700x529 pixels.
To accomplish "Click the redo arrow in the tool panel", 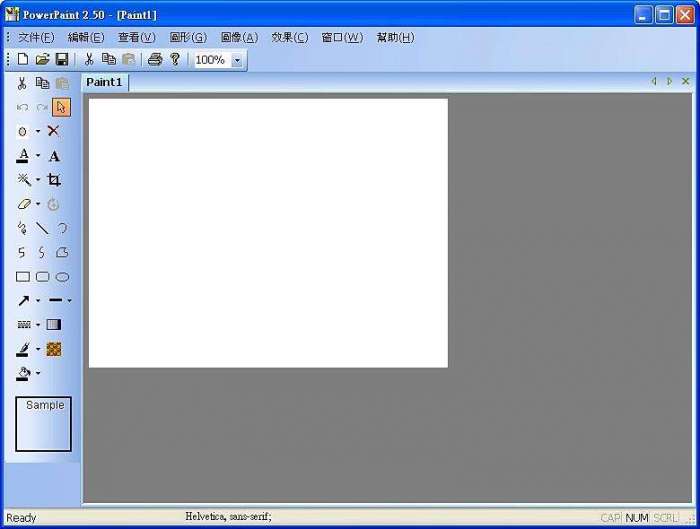I will click(42, 108).
